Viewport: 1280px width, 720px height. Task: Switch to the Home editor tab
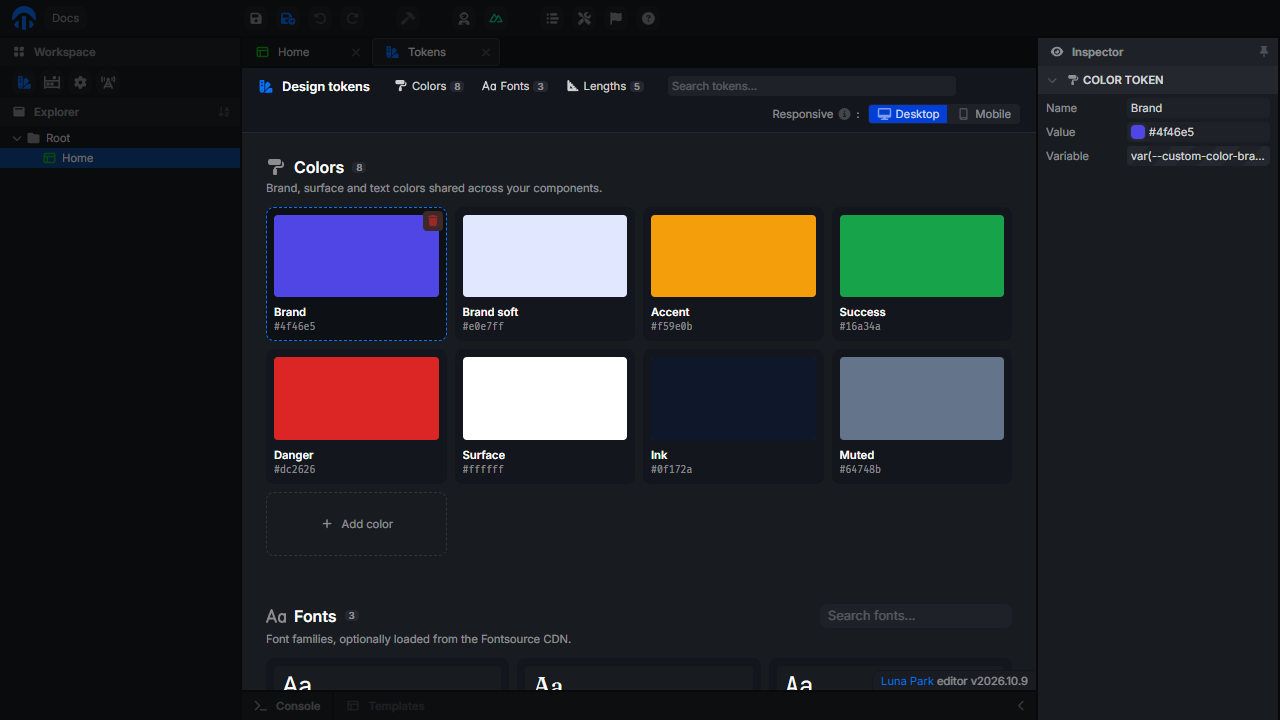pos(293,52)
